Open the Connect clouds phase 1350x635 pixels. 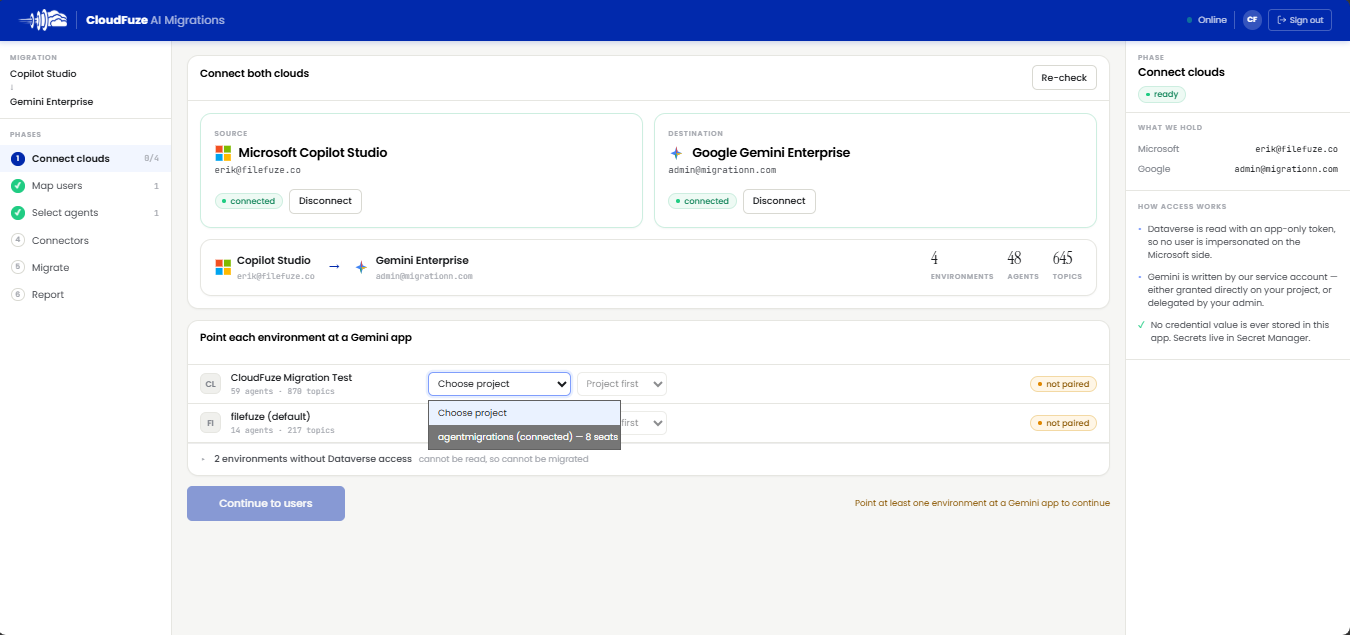point(85,158)
